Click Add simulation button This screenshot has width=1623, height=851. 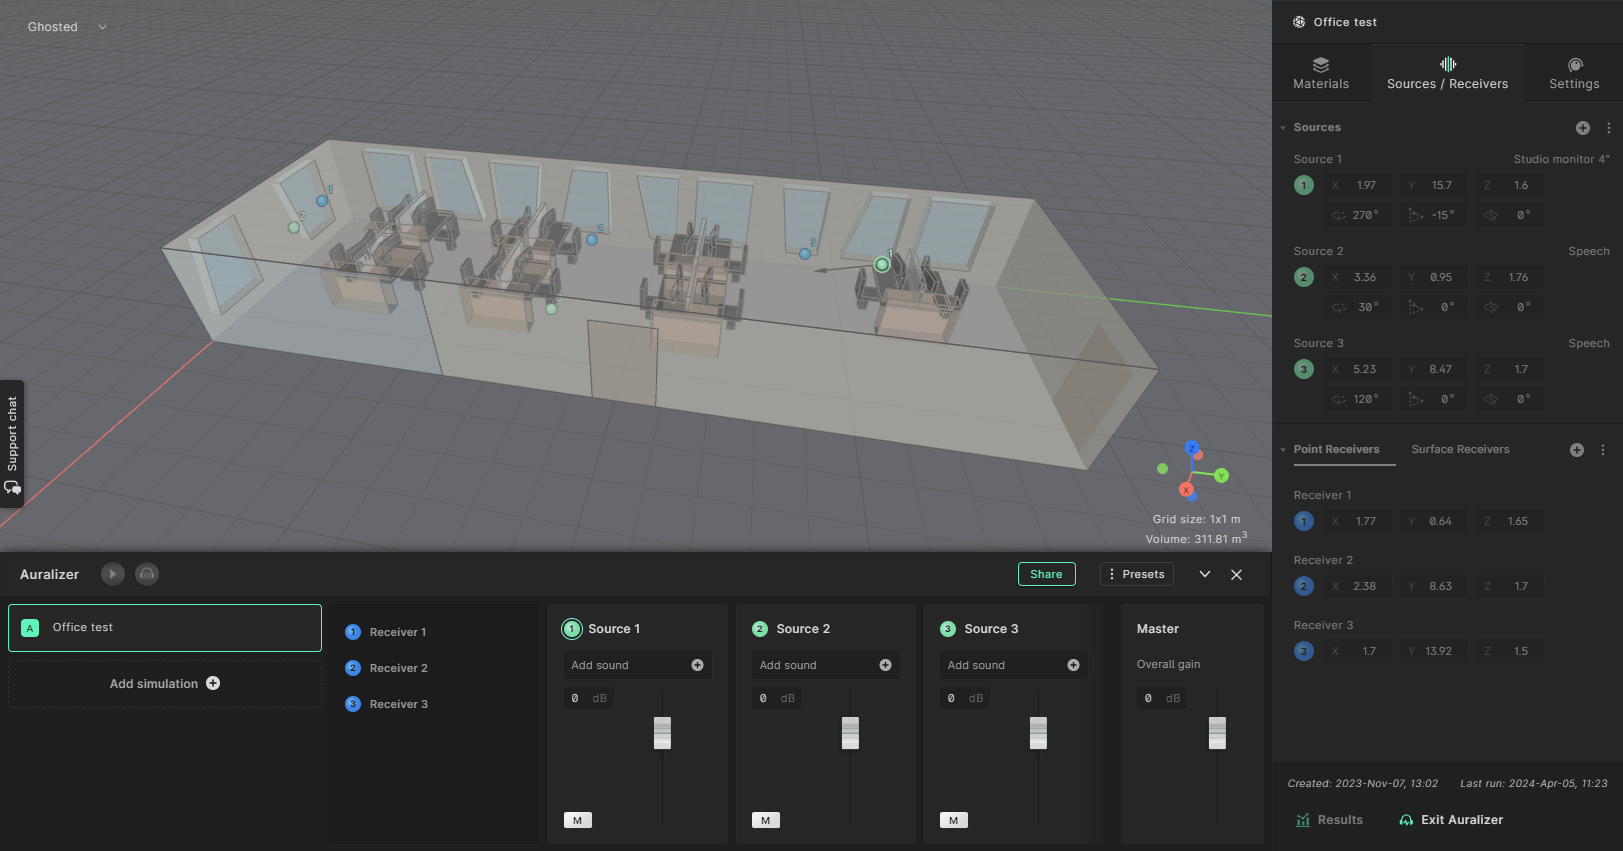[165, 684]
